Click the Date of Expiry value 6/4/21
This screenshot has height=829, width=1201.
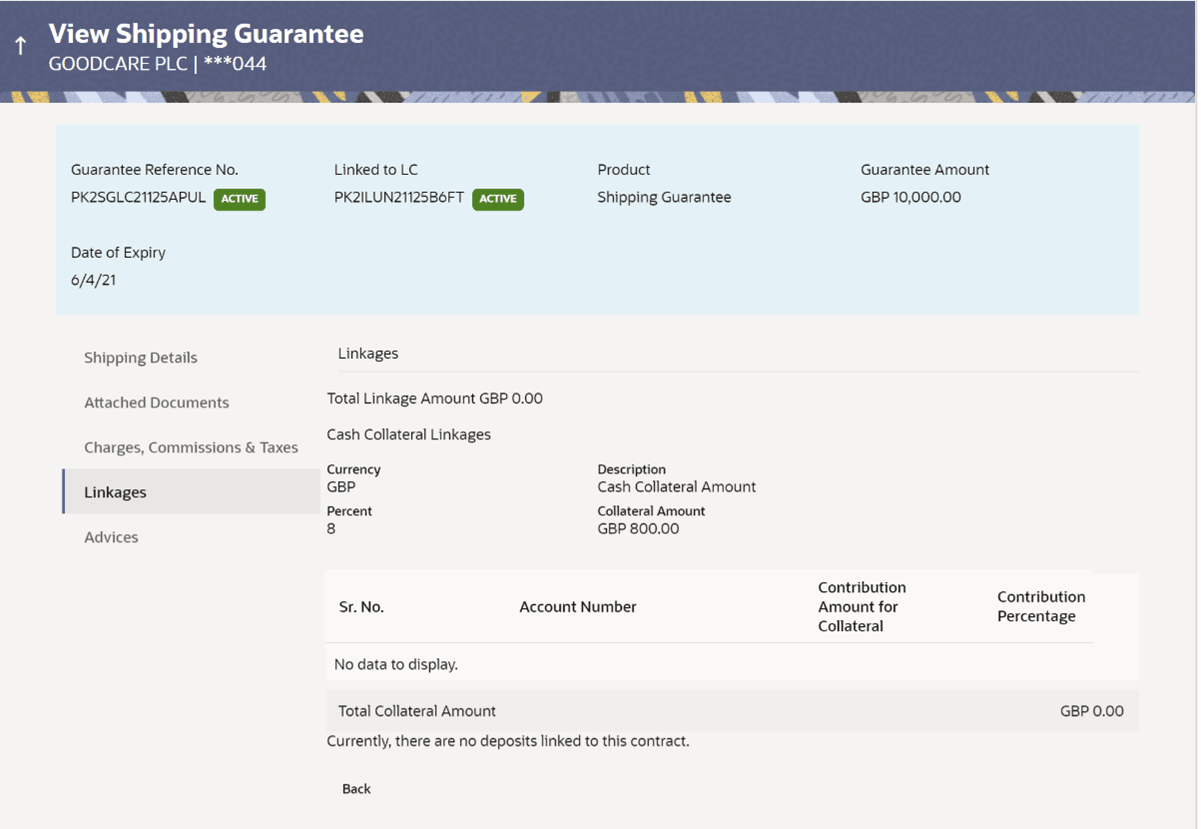click(x=91, y=280)
